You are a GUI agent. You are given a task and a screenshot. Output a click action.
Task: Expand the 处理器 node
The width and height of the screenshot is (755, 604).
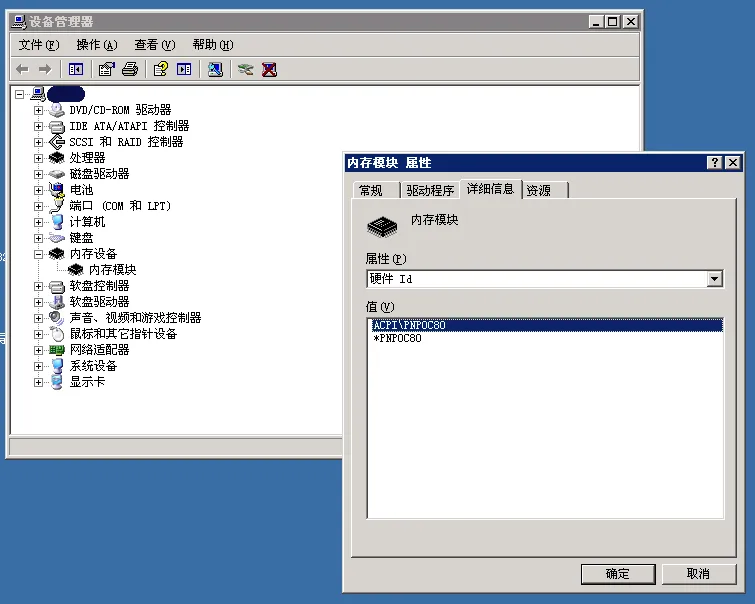coord(38,158)
